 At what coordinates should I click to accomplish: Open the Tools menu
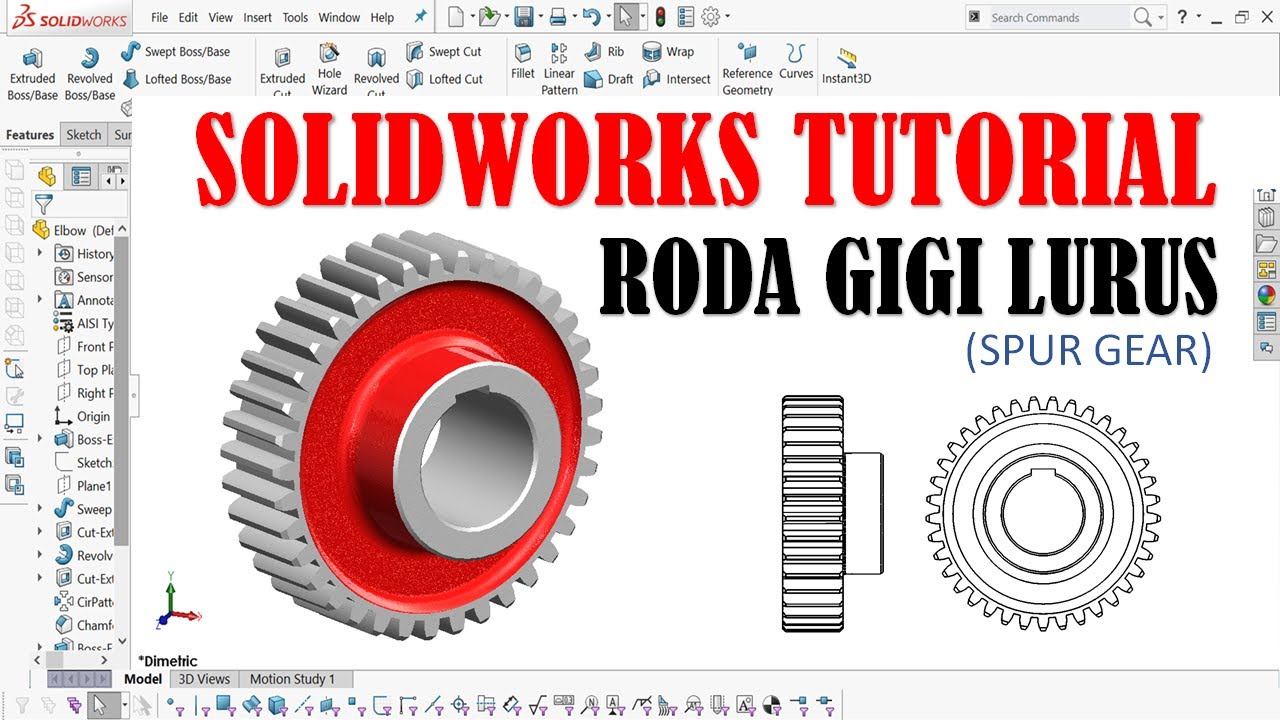(x=295, y=17)
